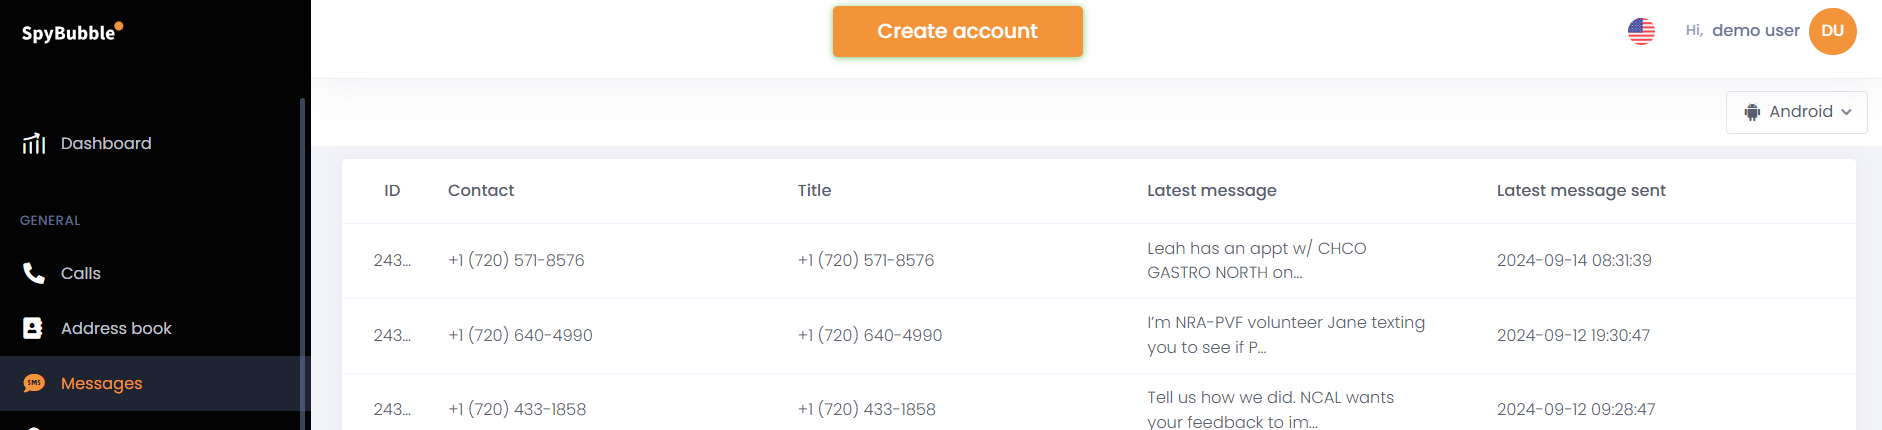Click the +1 (720) 433-1858 contact

(x=517, y=409)
